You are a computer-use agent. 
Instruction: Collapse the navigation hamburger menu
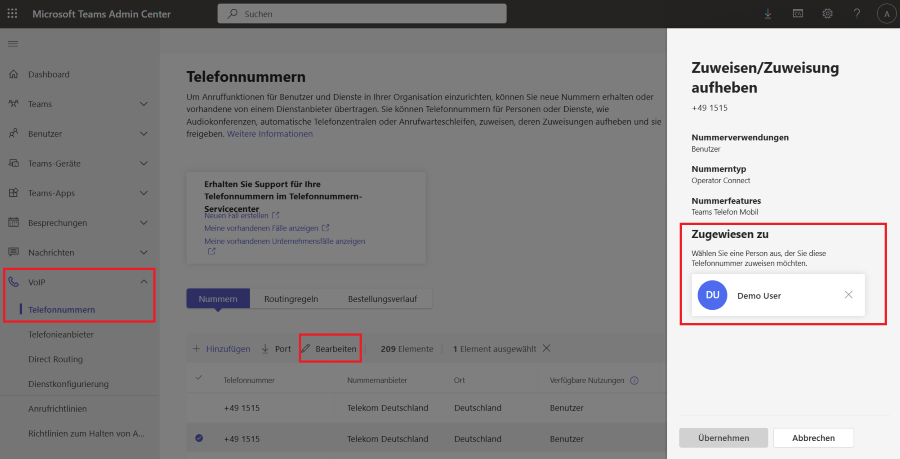[x=13, y=44]
